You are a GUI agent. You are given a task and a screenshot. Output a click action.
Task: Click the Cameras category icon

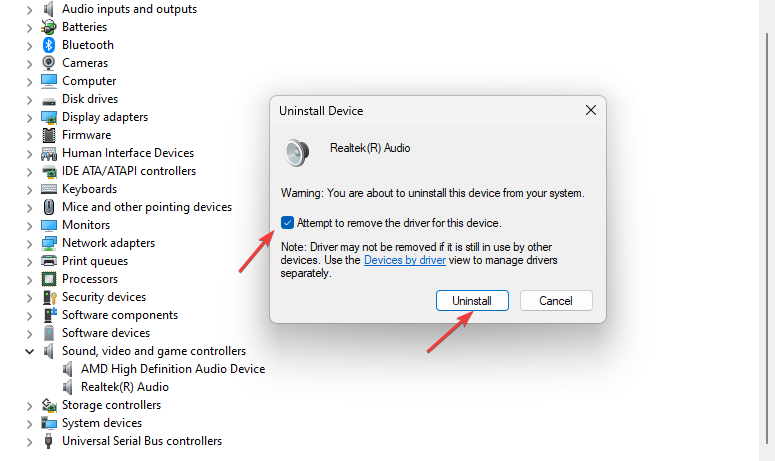tap(49, 63)
